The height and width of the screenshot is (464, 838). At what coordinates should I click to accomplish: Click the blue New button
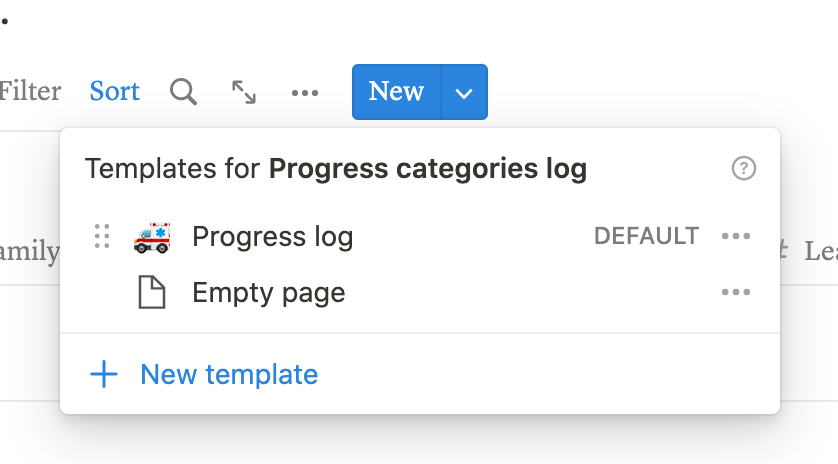pos(396,92)
